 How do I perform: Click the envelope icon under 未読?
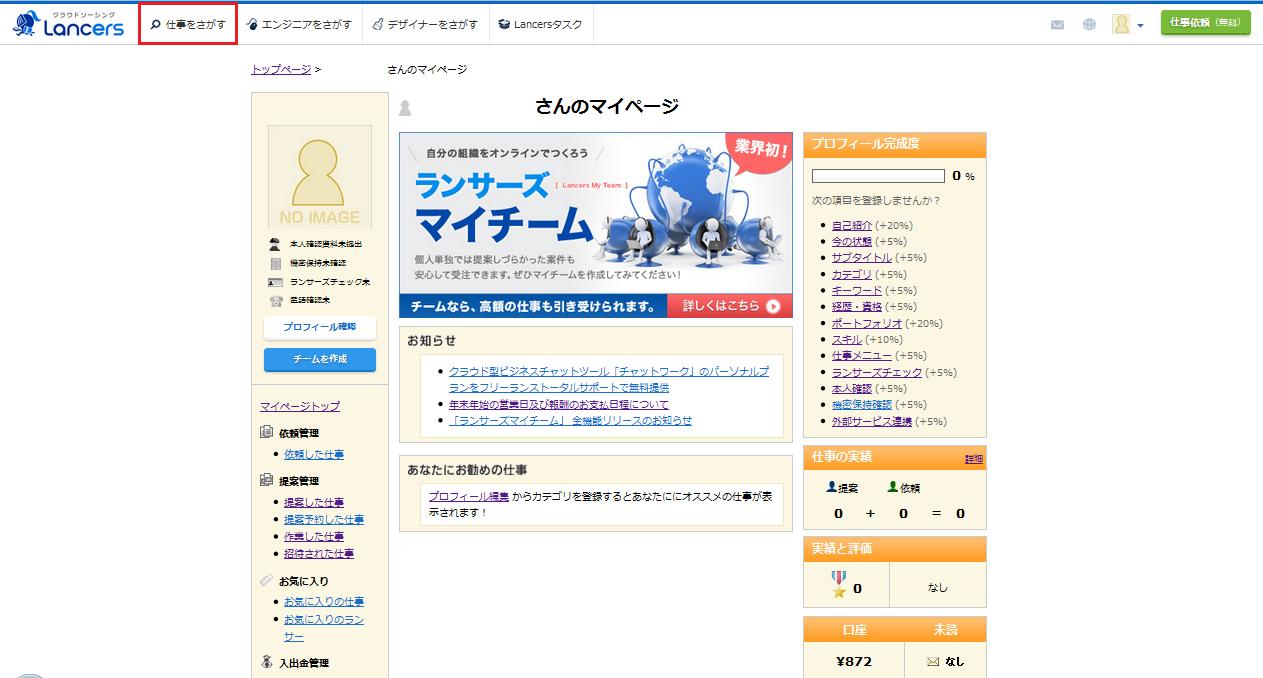tap(933, 661)
